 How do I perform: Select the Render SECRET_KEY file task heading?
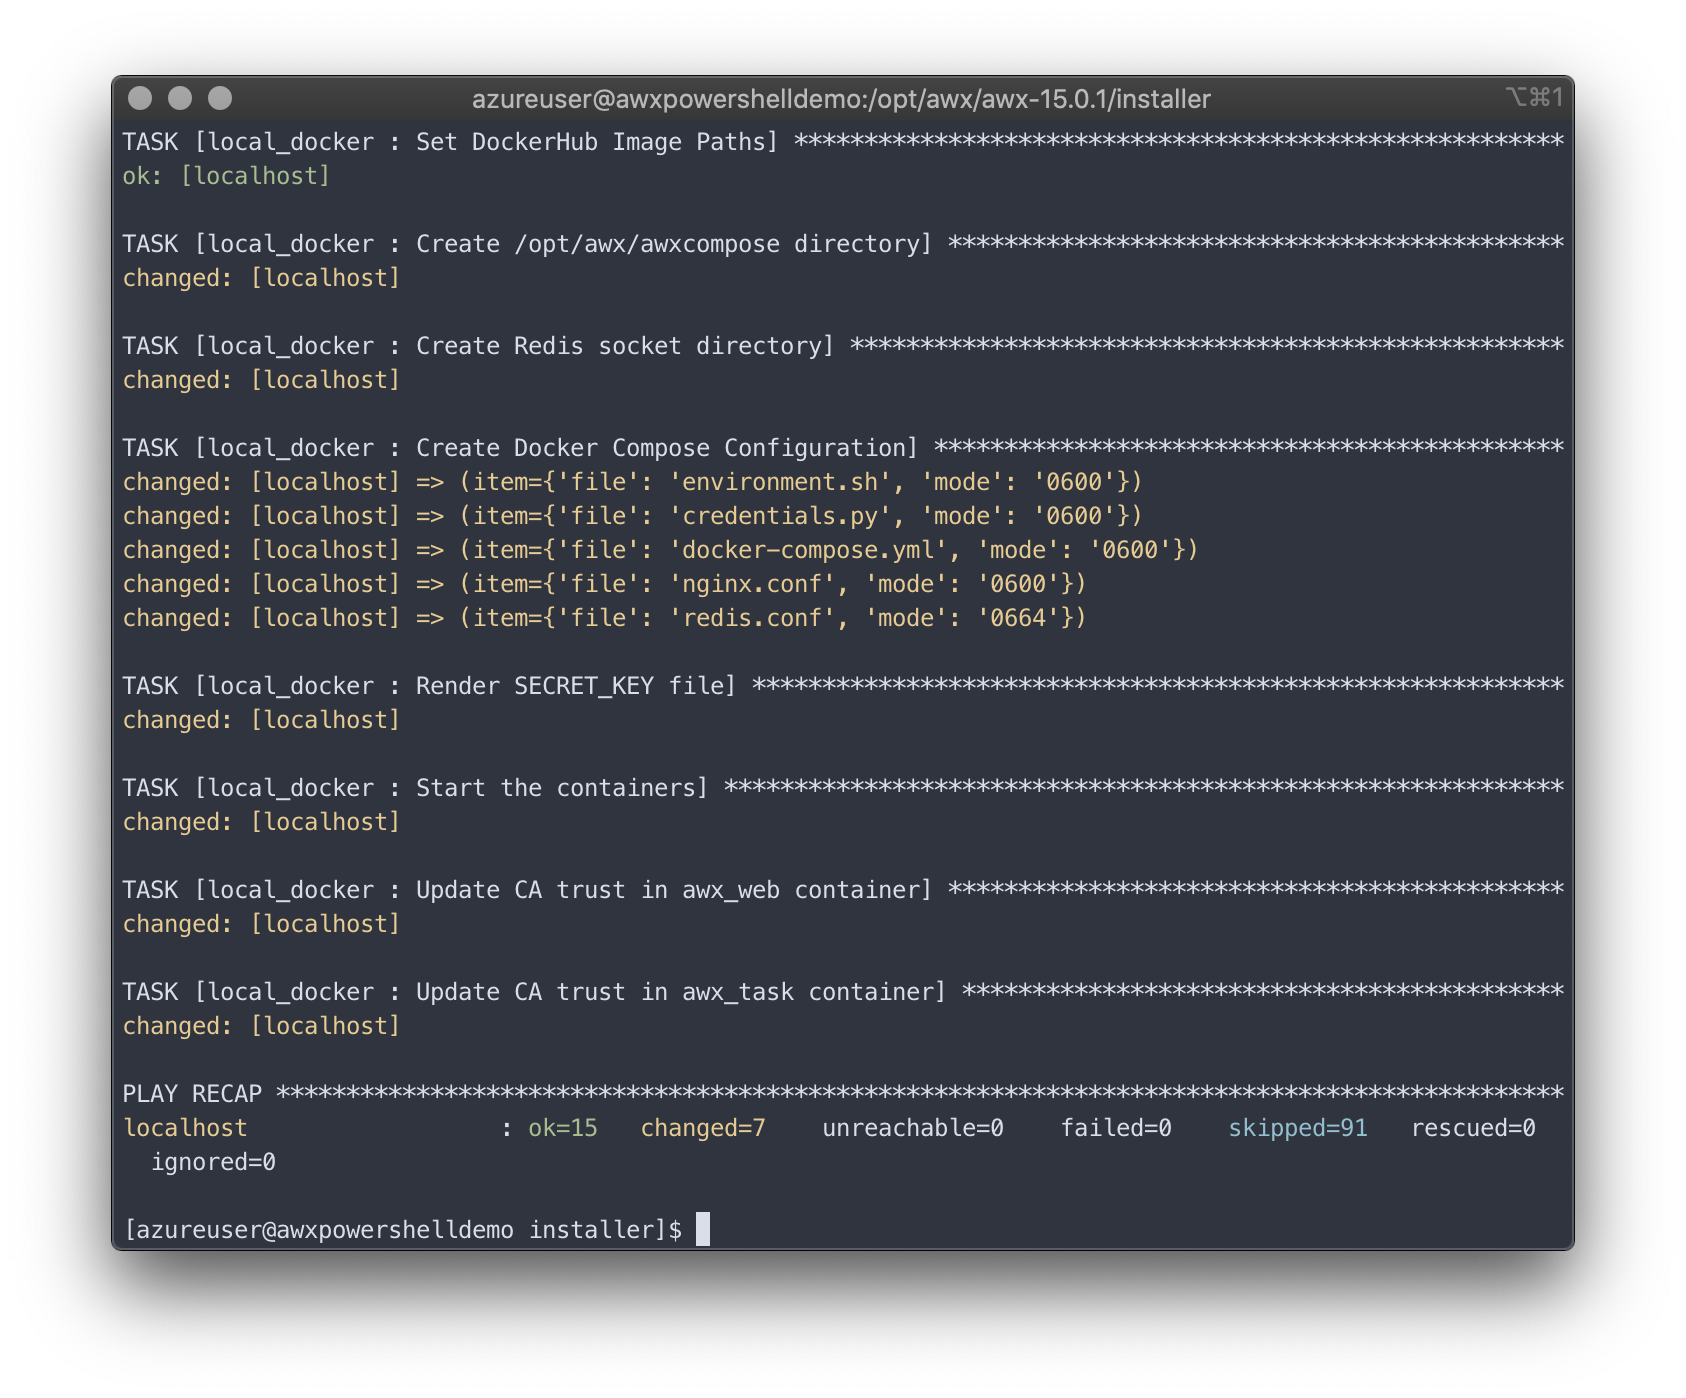pos(430,686)
